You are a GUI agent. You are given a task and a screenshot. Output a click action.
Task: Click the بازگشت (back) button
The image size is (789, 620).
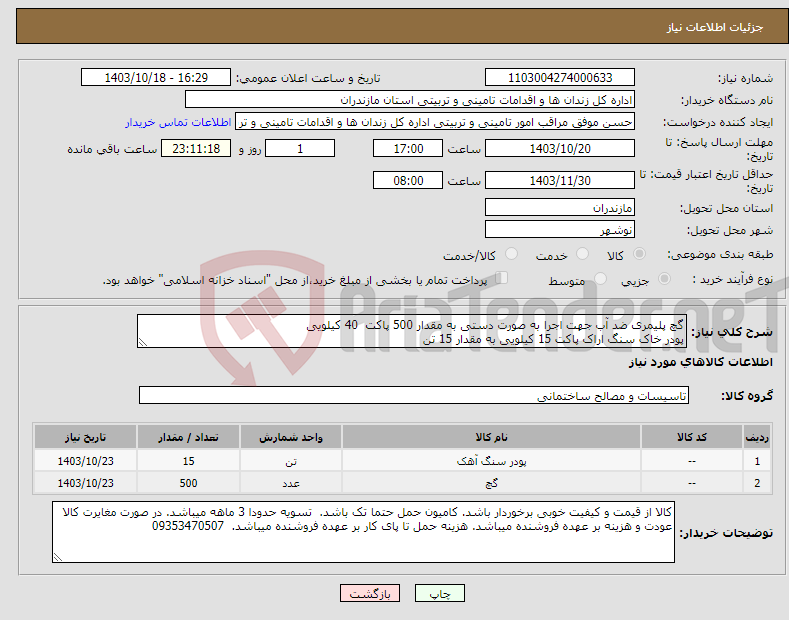[370, 593]
